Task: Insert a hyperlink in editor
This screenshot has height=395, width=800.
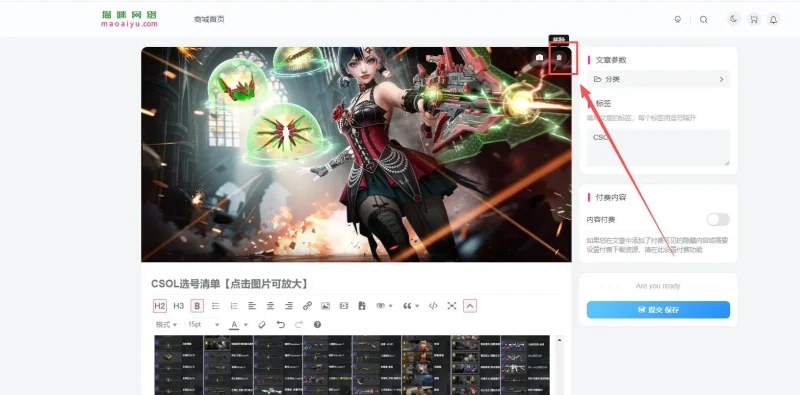Action: click(x=307, y=306)
